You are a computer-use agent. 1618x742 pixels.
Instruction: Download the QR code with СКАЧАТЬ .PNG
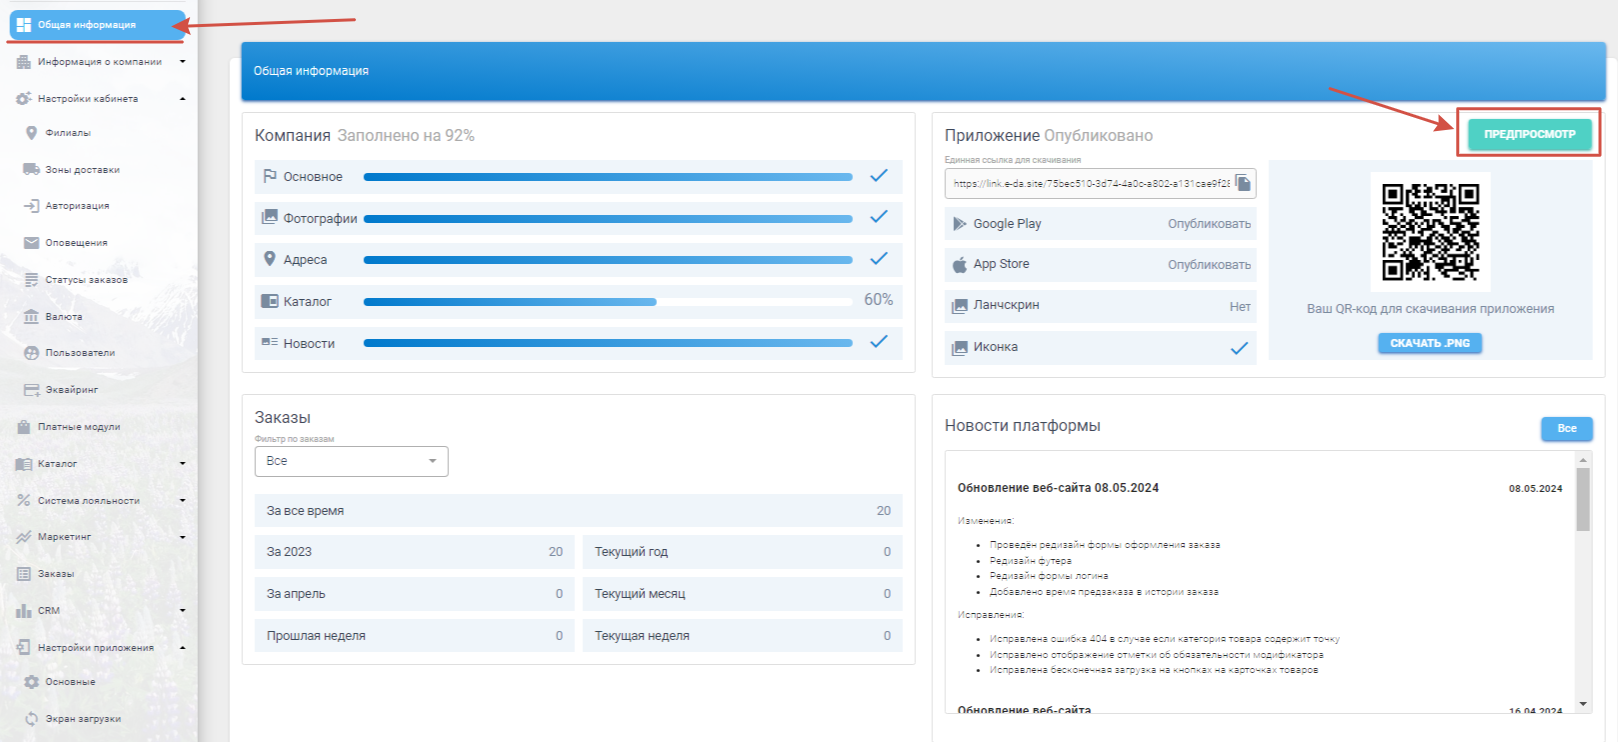pyautogui.click(x=1429, y=343)
